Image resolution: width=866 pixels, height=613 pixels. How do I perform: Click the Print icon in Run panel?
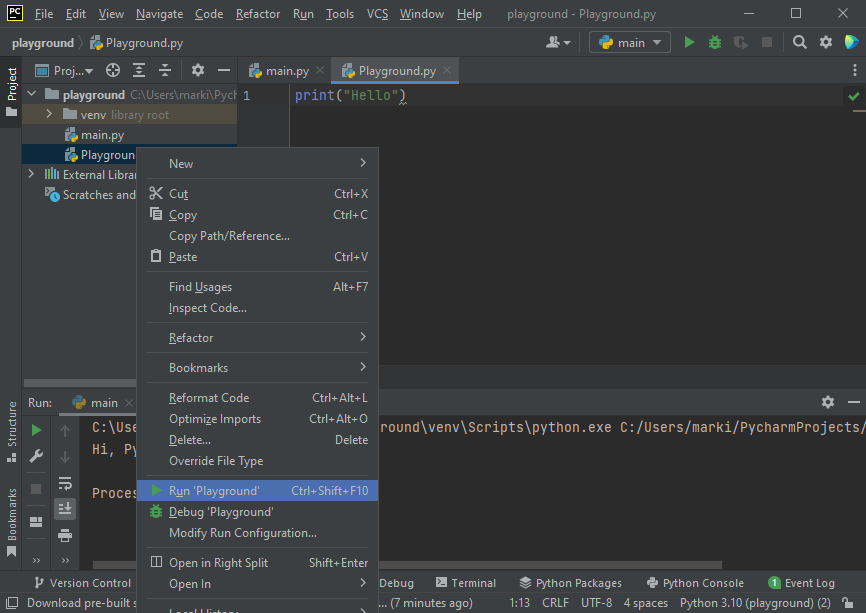tap(65, 536)
